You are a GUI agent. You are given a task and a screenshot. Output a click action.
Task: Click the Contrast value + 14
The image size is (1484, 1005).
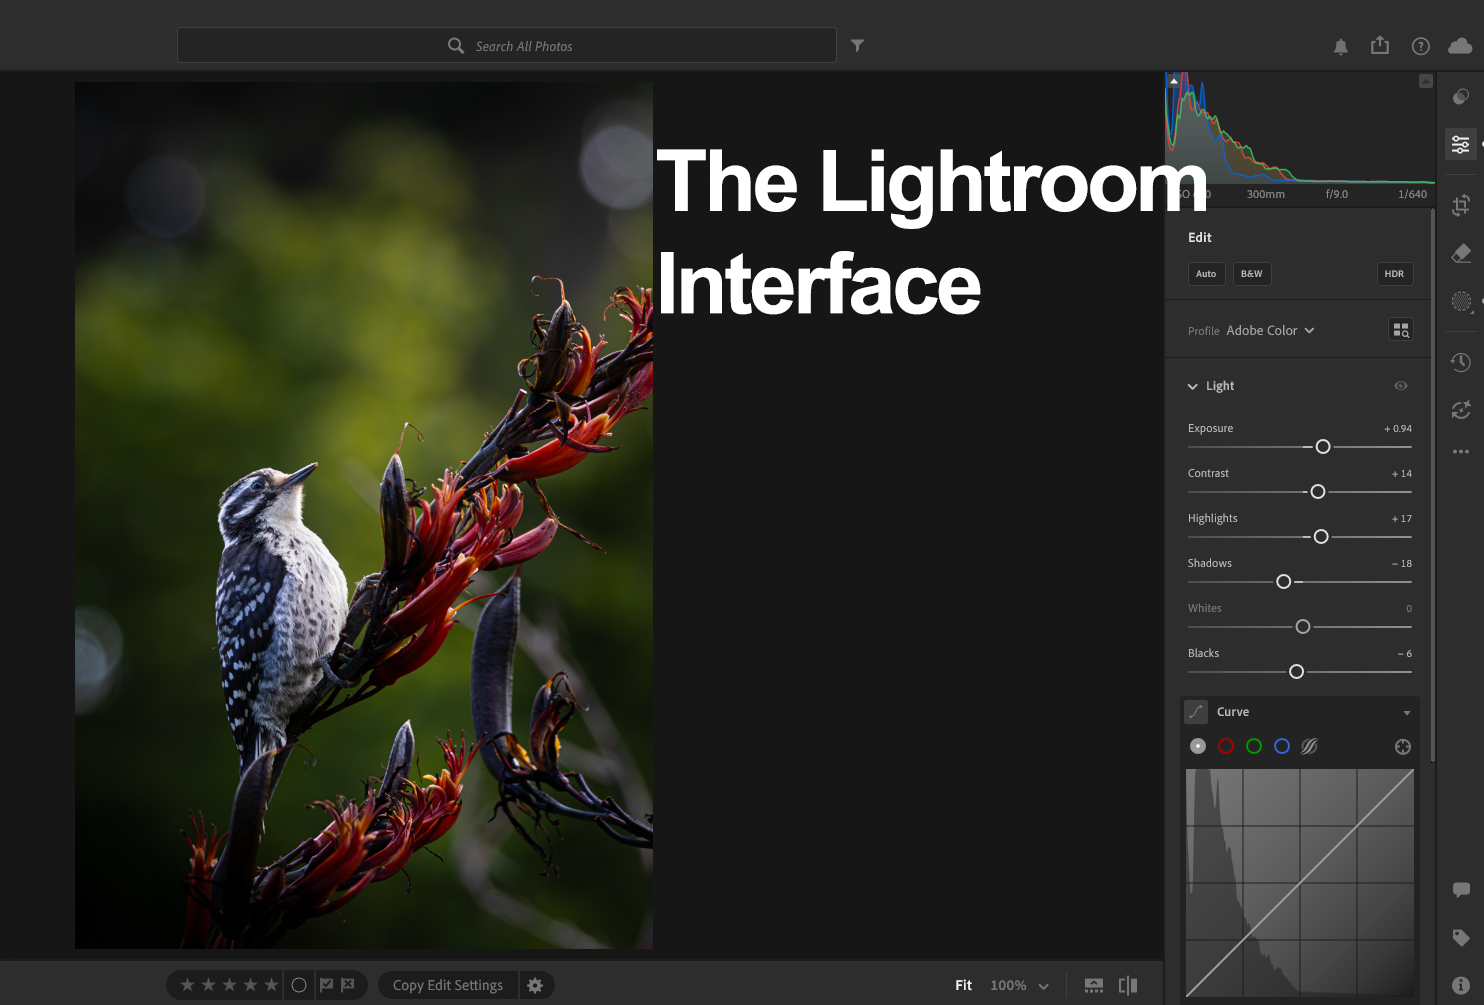[x=1402, y=474]
